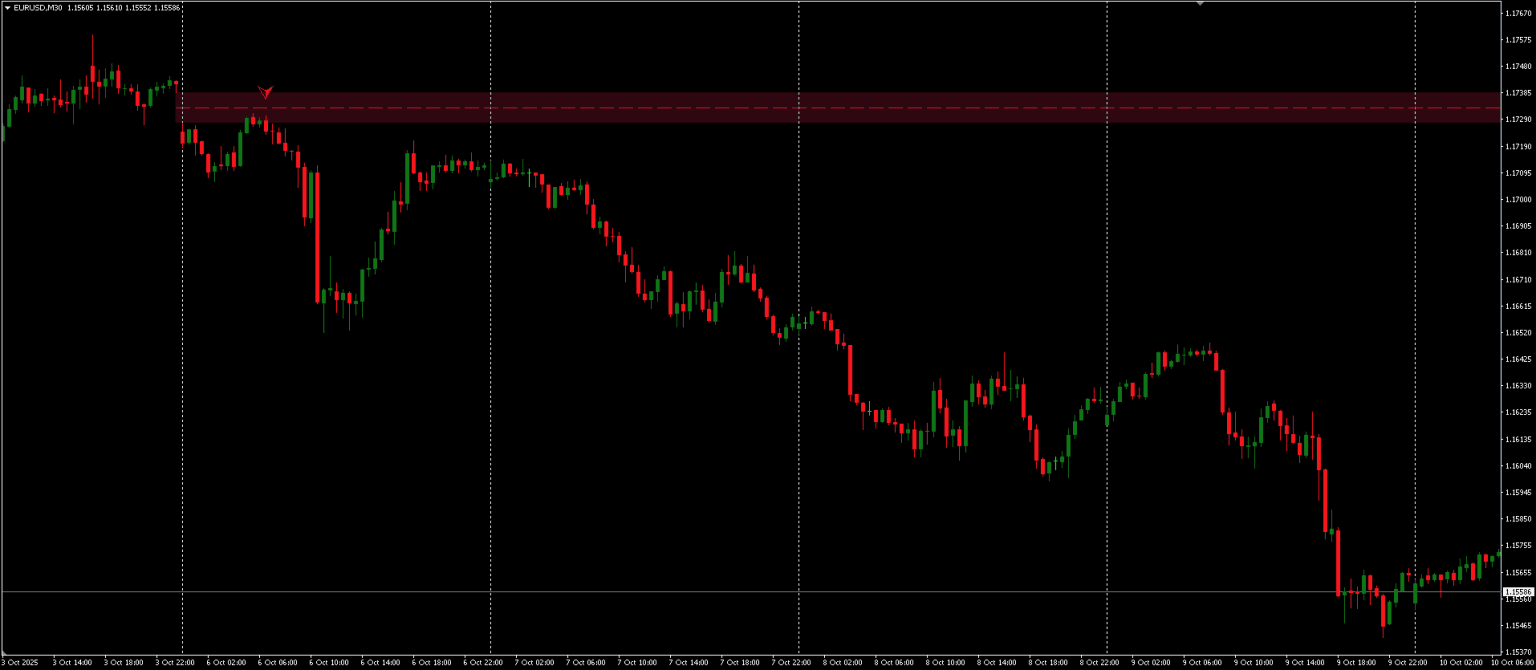Click the 6 Oct 10:00 time label
Screen dimensions: 1536x670
[x=329, y=662]
